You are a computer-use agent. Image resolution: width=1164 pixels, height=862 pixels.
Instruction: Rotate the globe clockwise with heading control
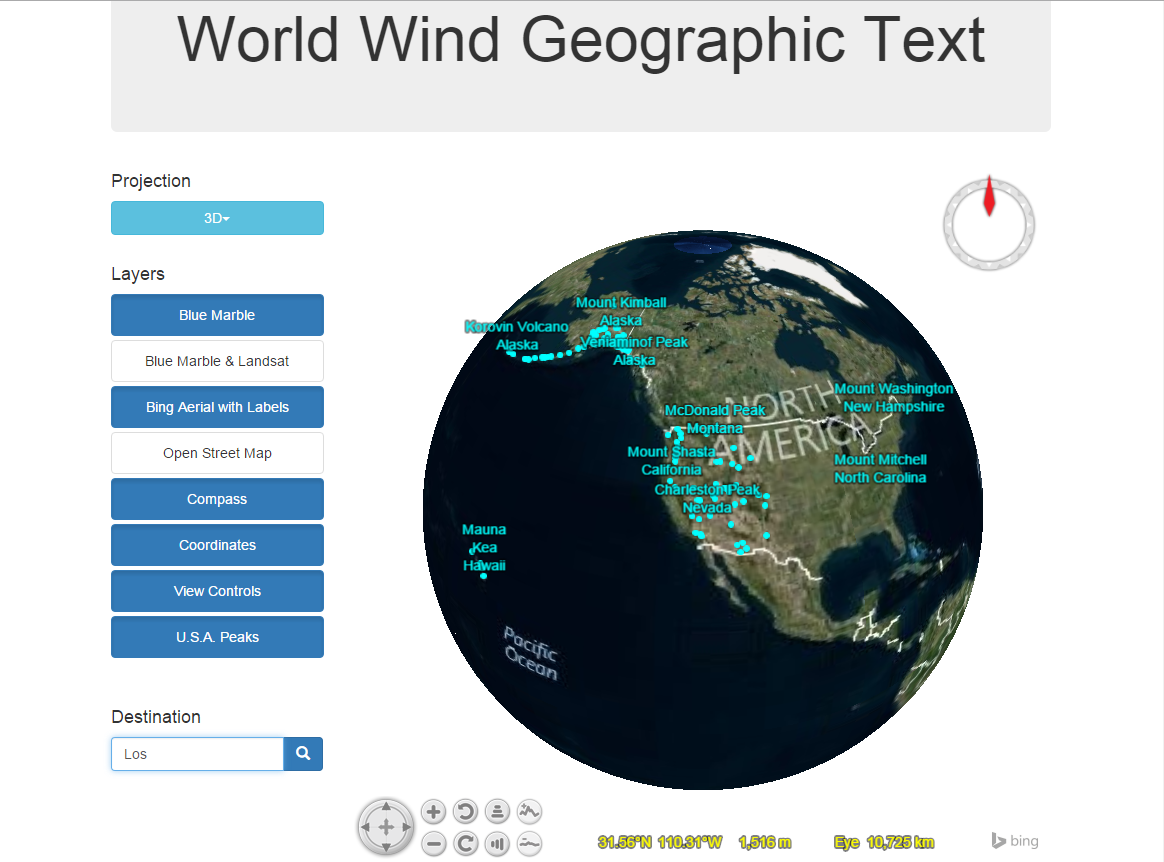pyautogui.click(x=465, y=844)
